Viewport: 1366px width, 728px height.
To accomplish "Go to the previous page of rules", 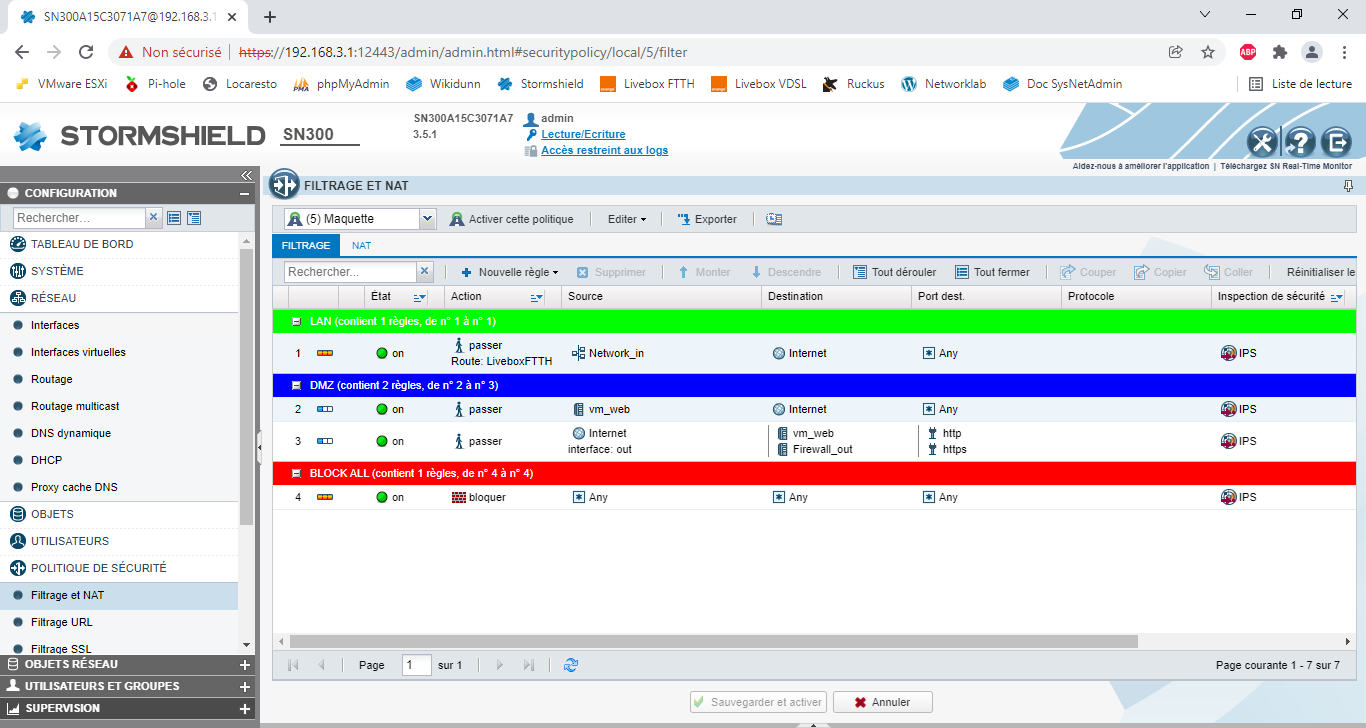I will [321, 665].
